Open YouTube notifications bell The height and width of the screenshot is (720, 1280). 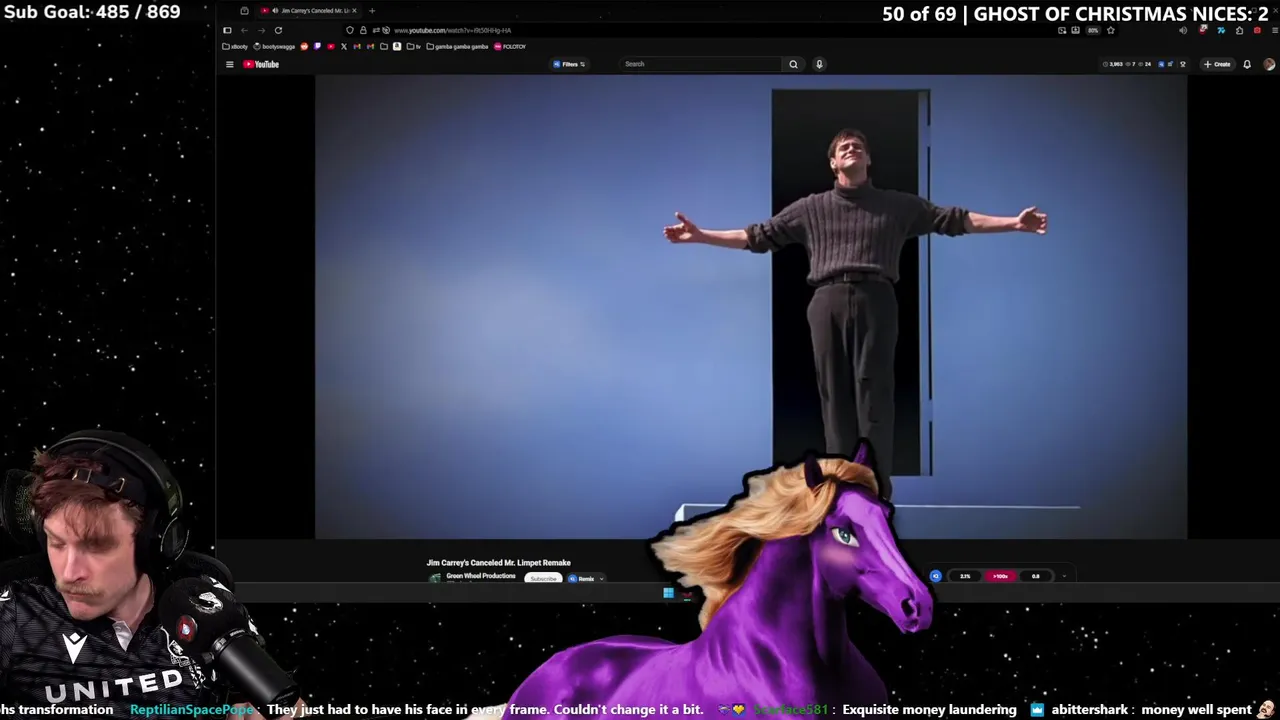[x=1247, y=64]
